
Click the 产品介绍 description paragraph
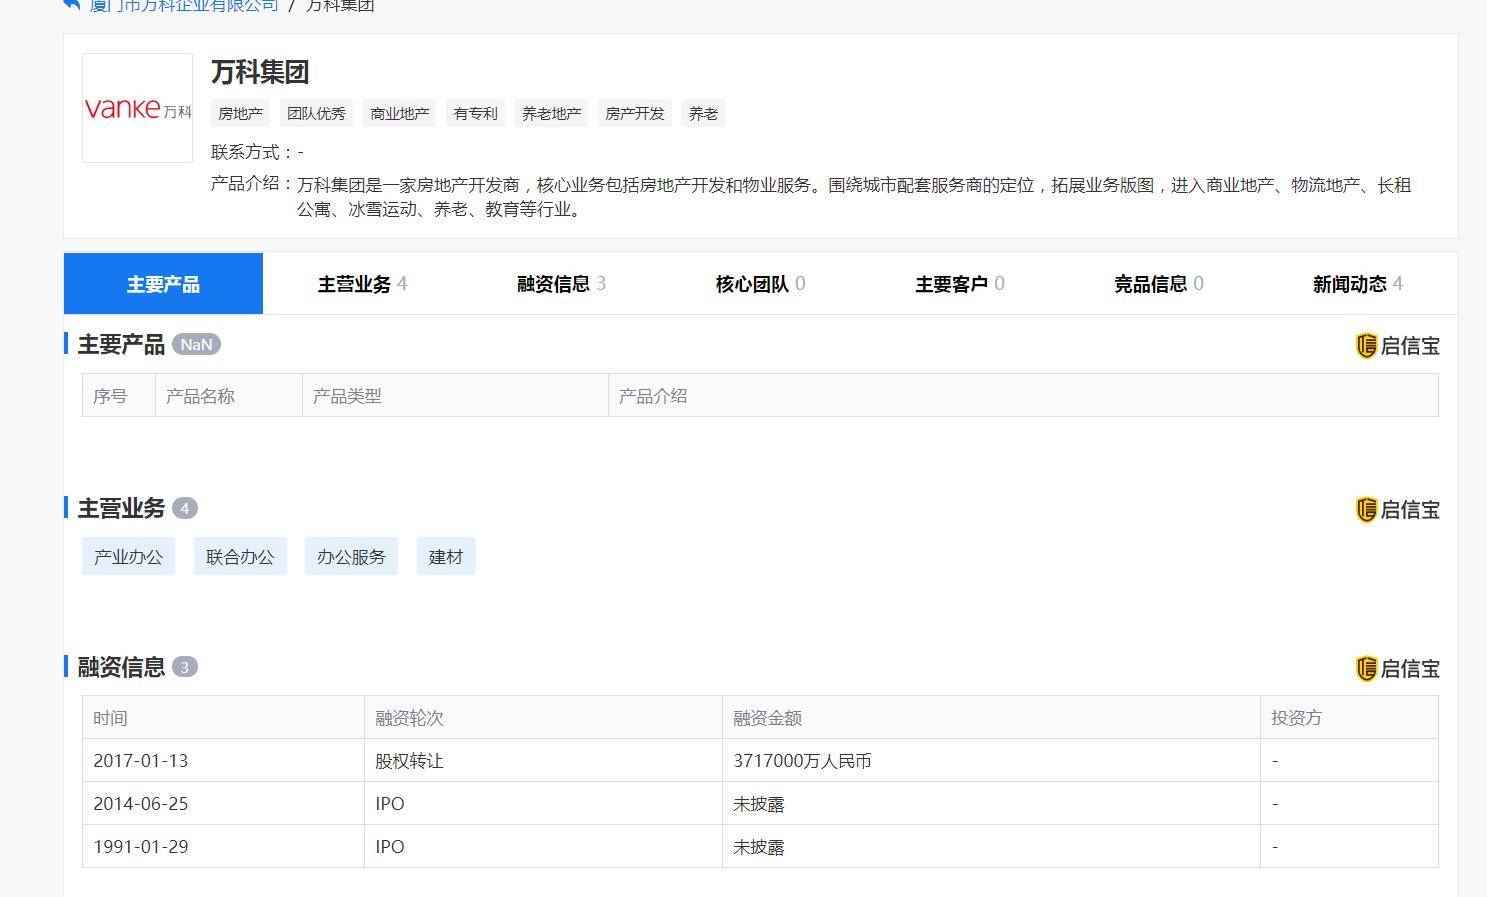click(854, 197)
